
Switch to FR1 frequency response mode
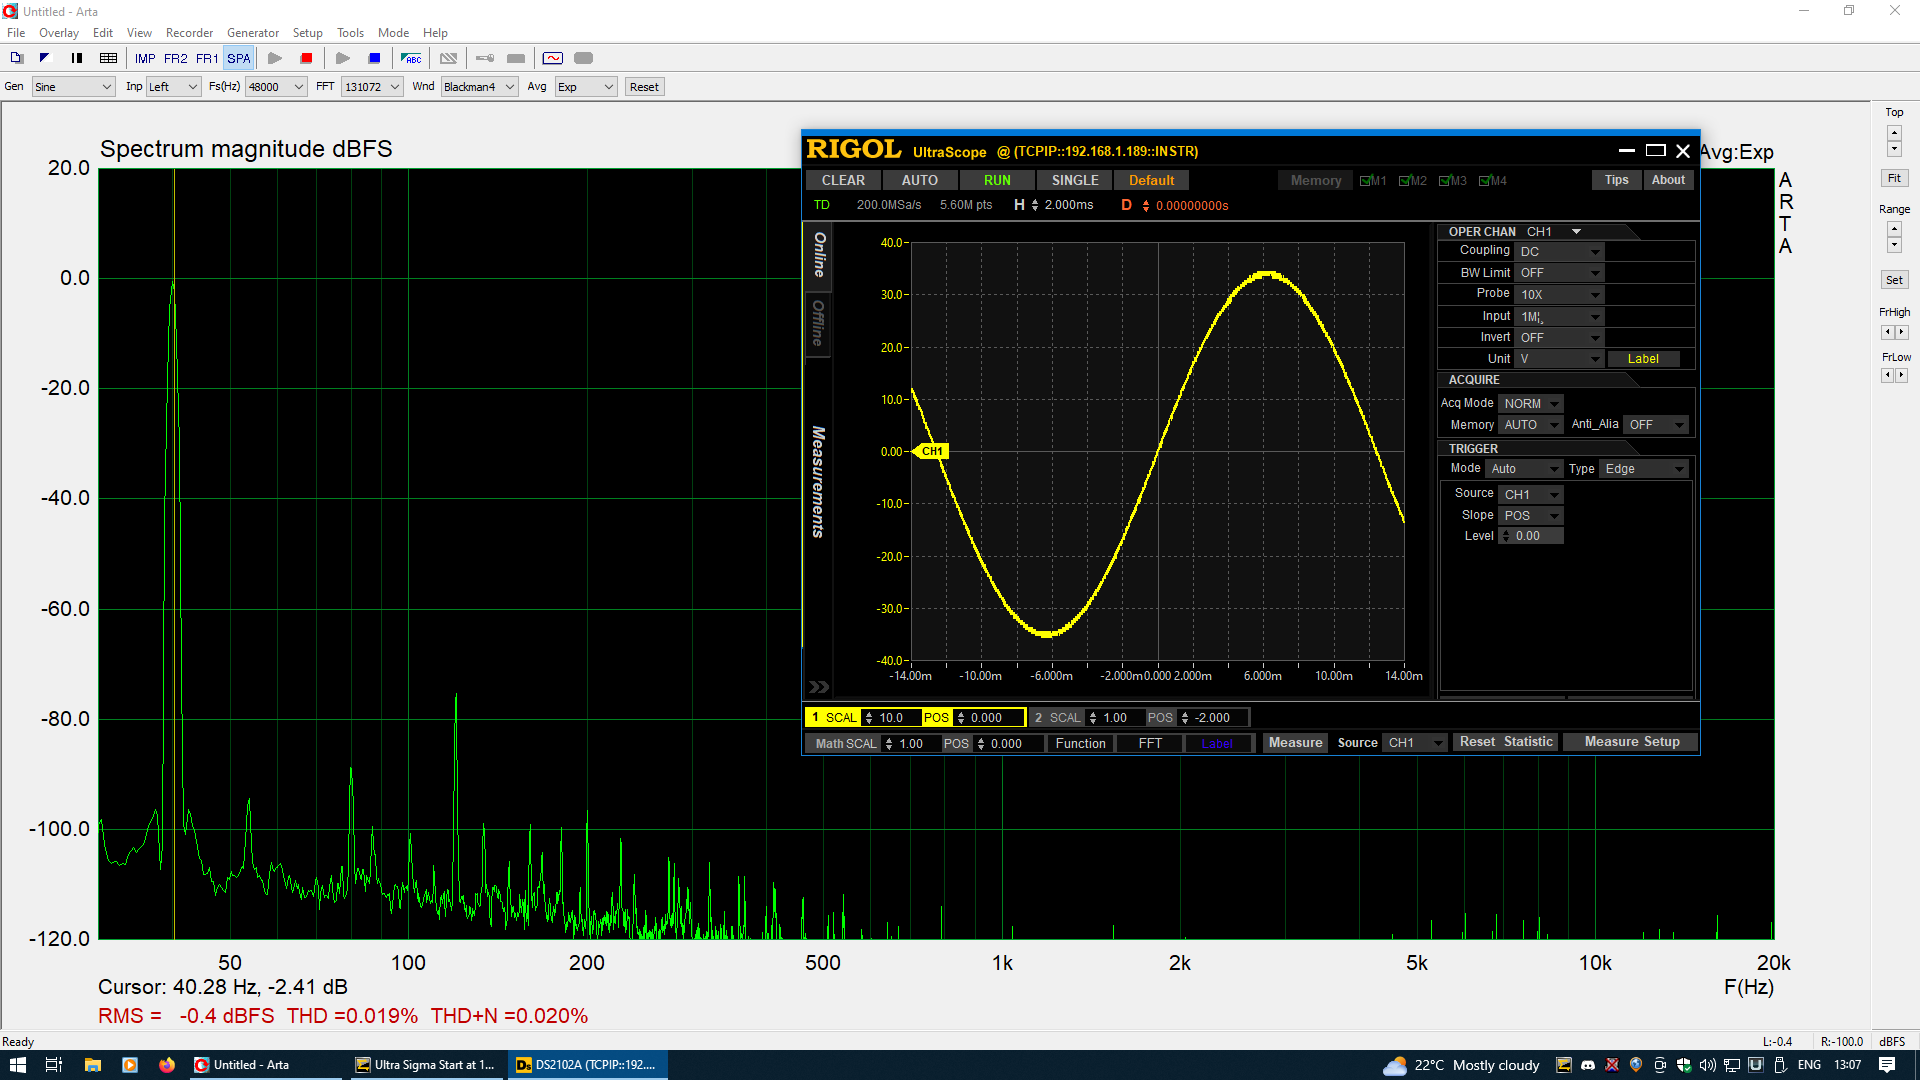[207, 58]
